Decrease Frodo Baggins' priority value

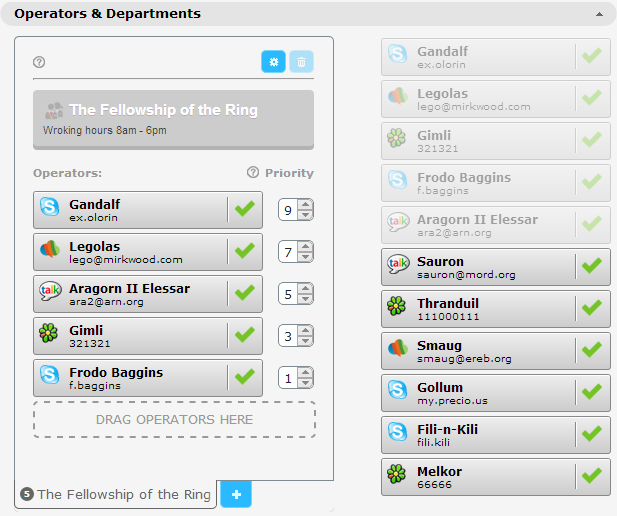tap(306, 383)
